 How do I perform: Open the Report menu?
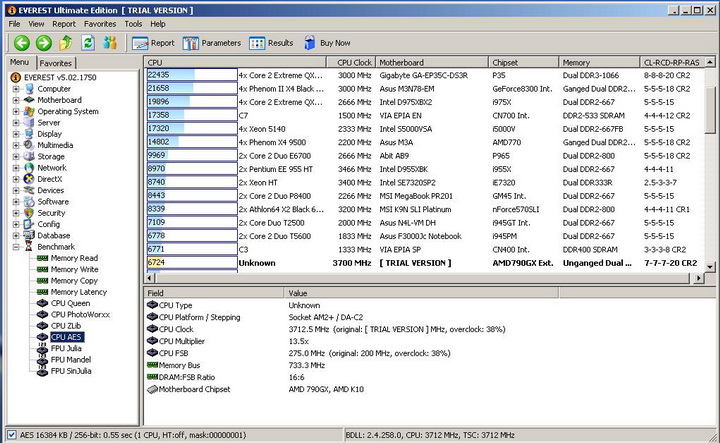(64, 24)
